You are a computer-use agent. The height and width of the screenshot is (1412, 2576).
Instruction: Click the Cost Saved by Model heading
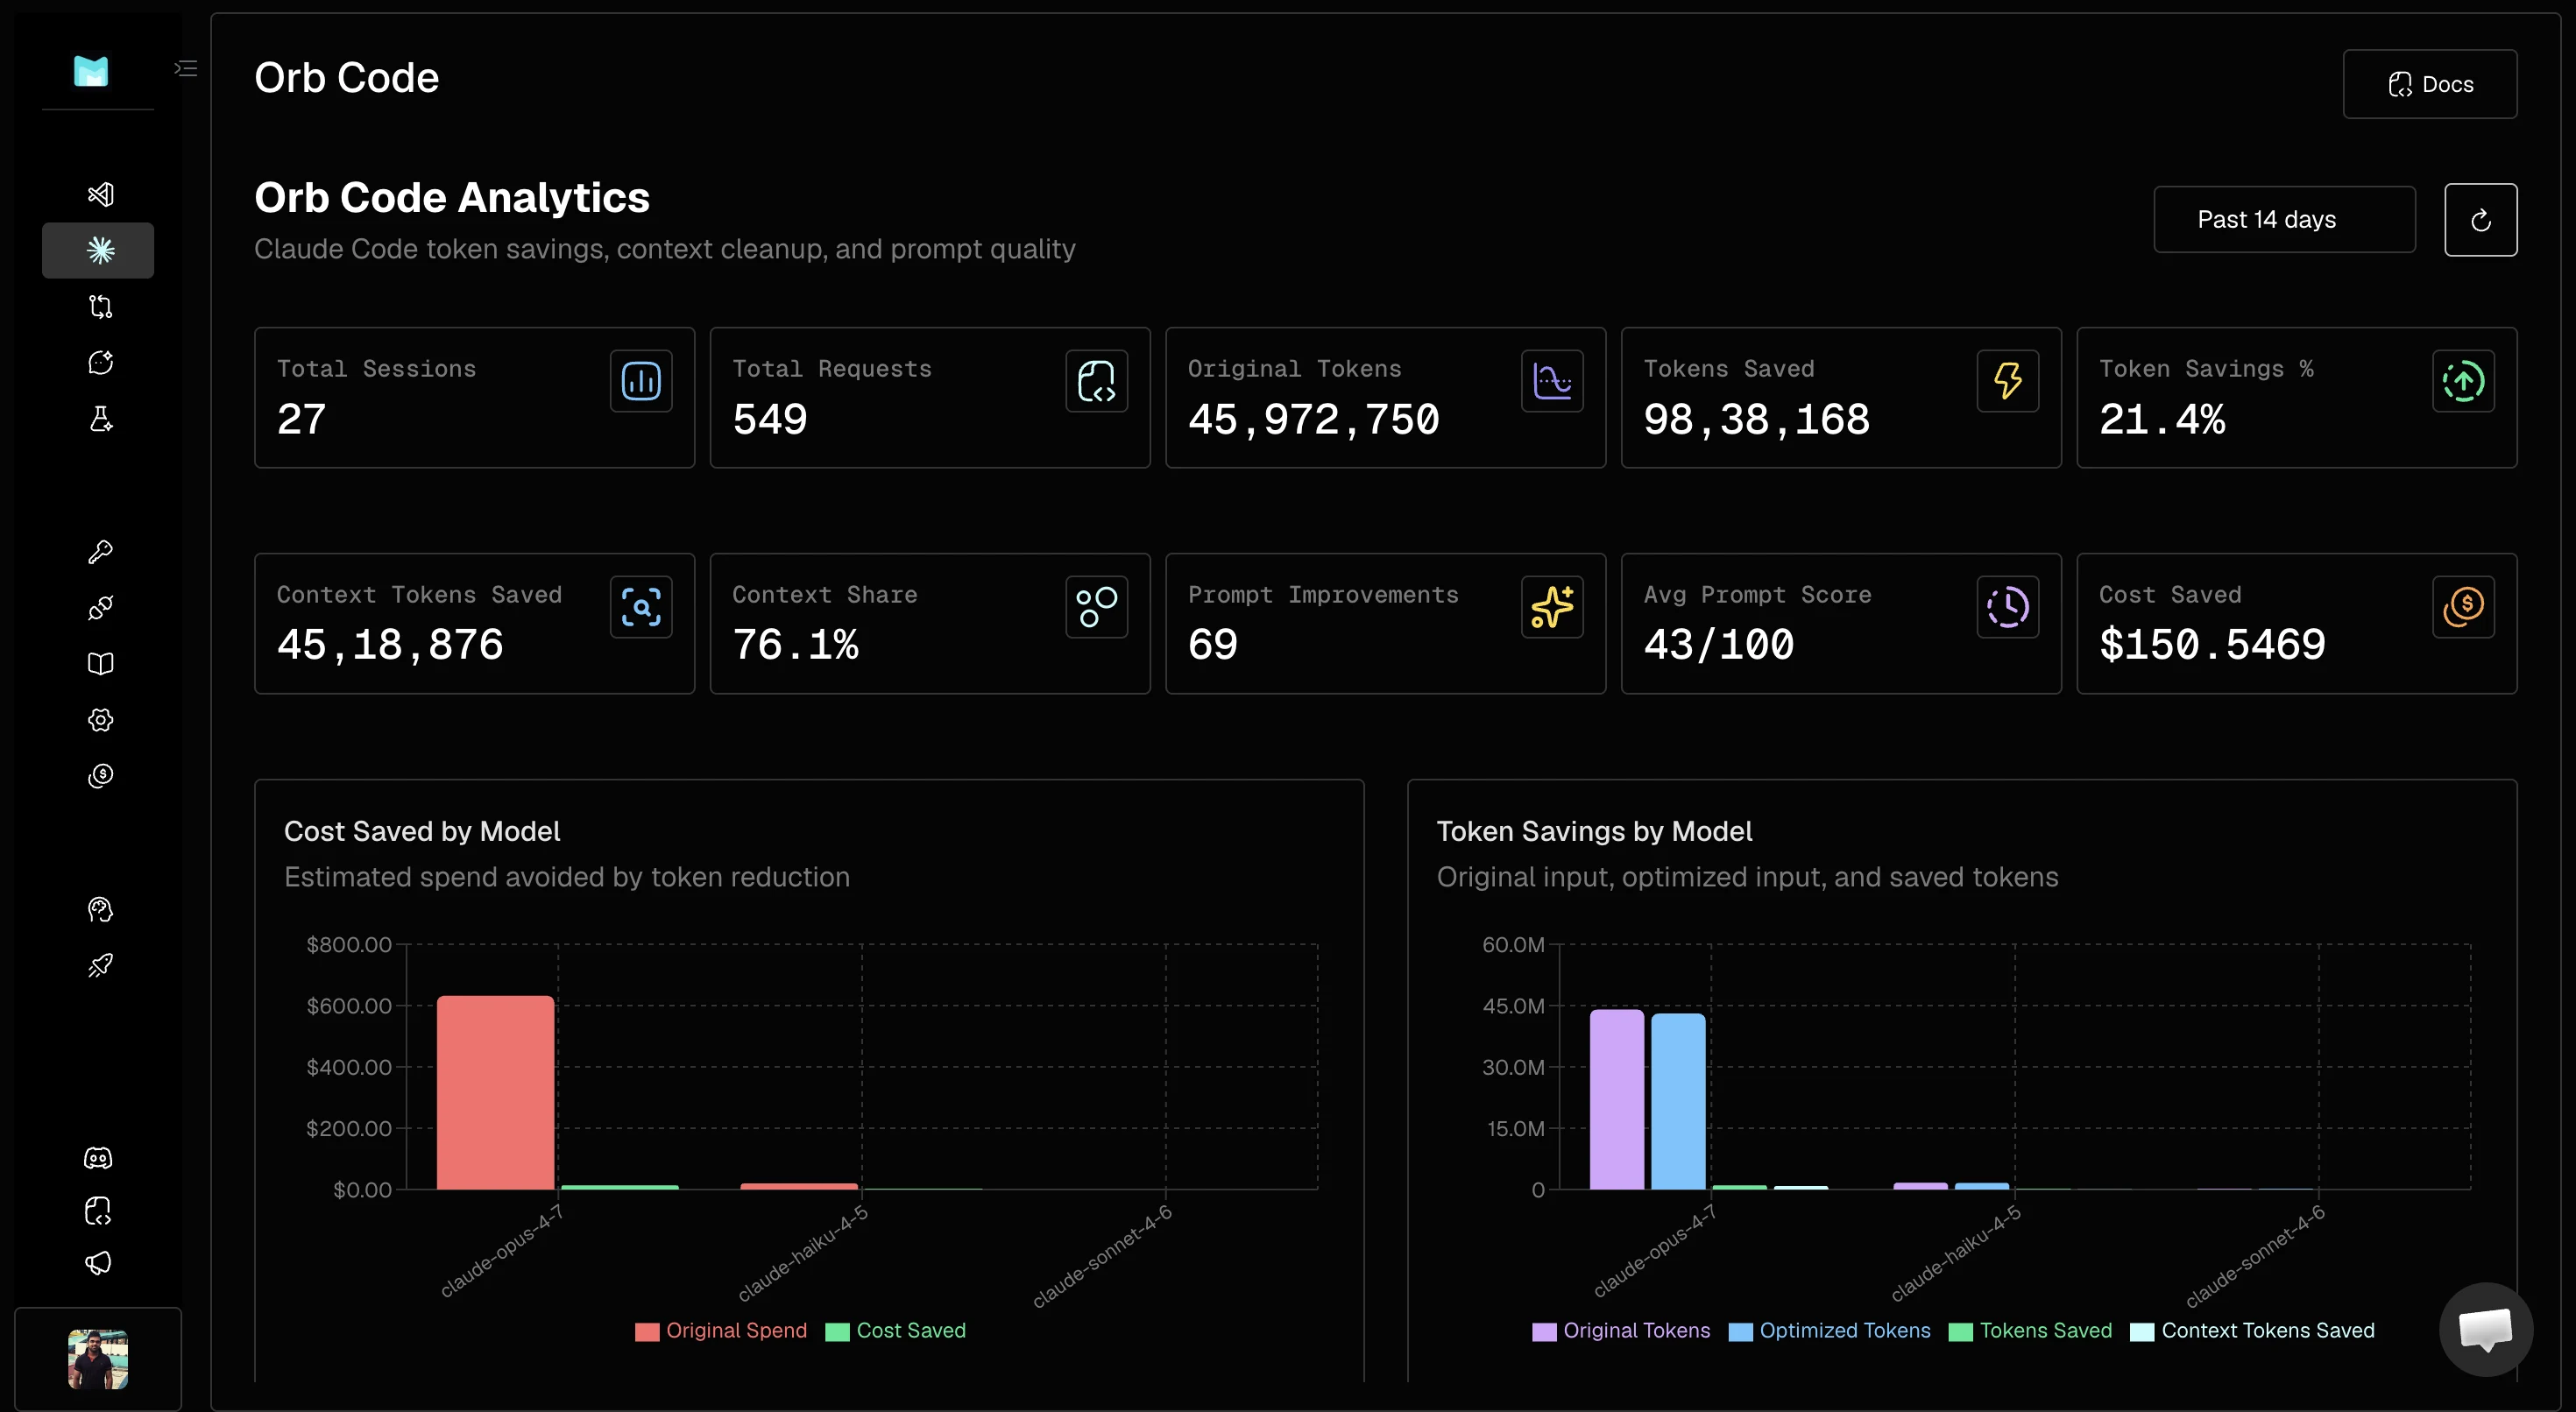[x=422, y=832]
